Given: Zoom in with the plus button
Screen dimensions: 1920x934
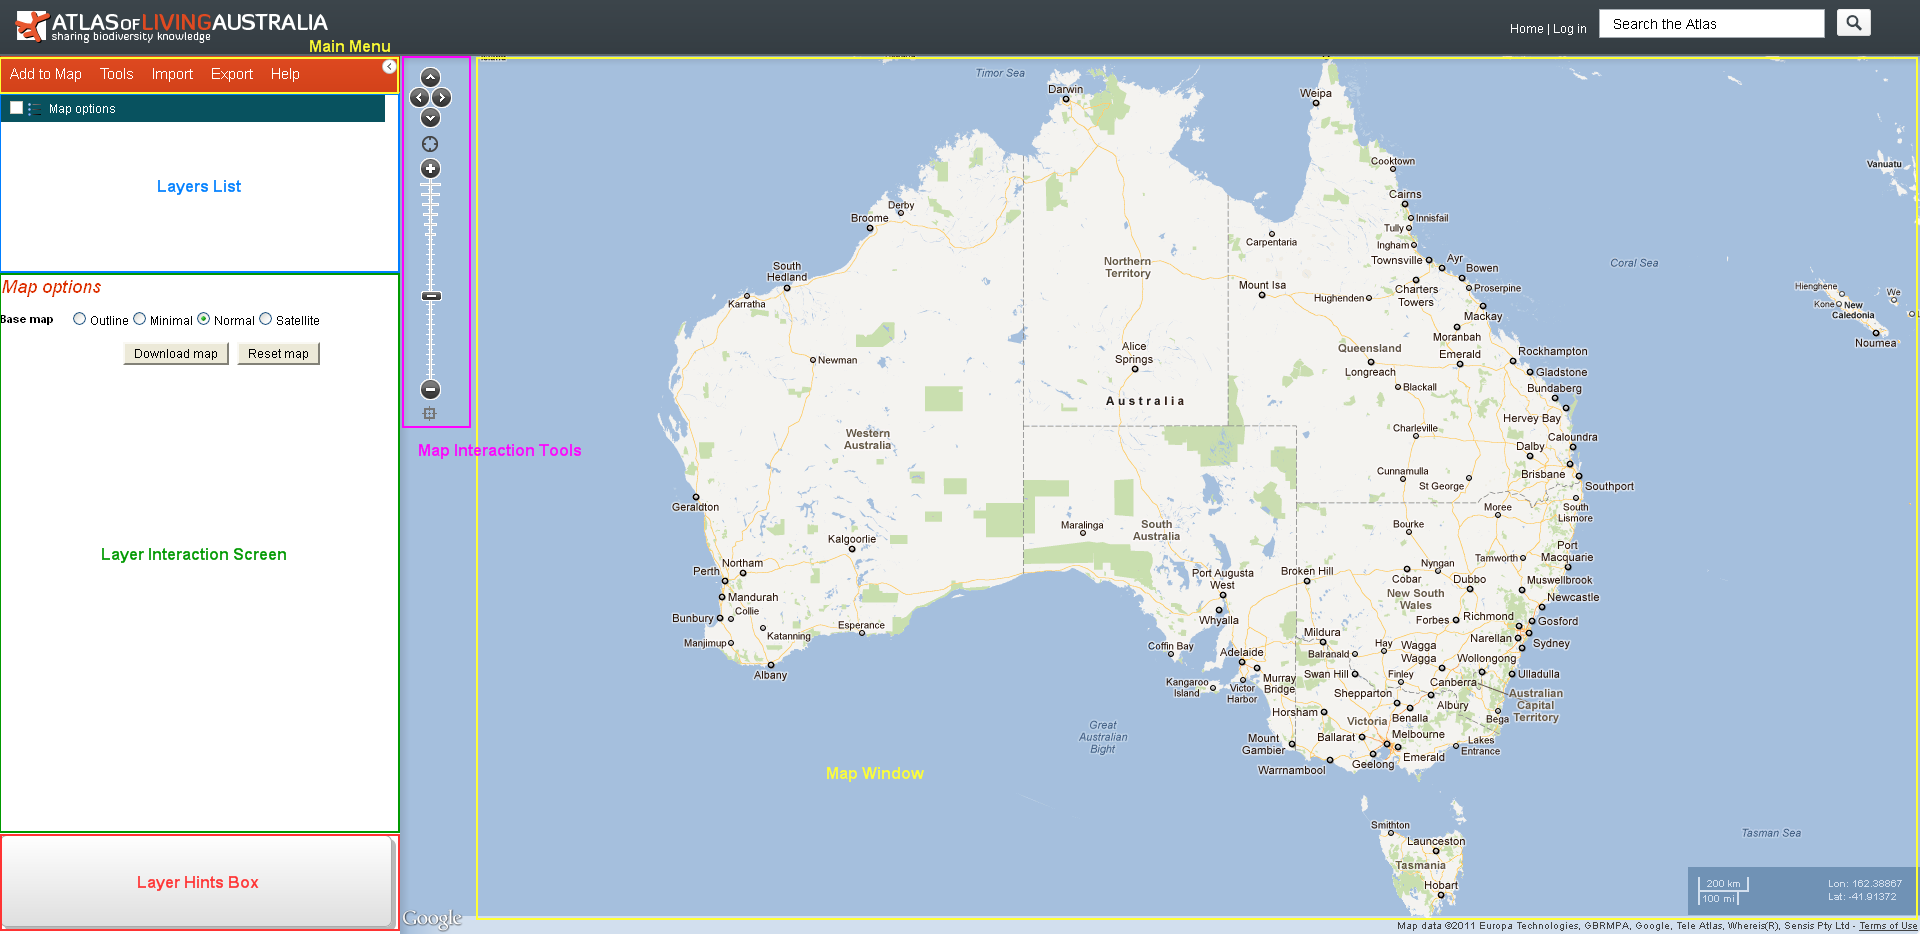Looking at the screenshot, I should [430, 168].
